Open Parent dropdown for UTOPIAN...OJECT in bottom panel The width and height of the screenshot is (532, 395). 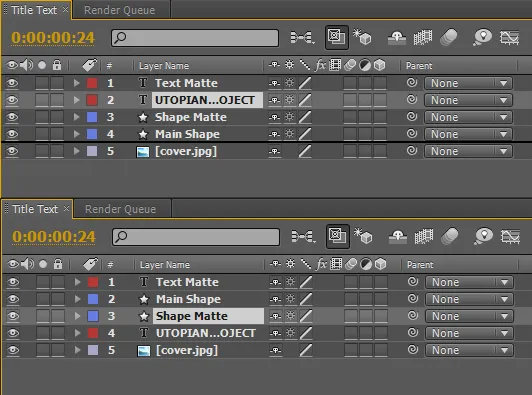[469, 333]
